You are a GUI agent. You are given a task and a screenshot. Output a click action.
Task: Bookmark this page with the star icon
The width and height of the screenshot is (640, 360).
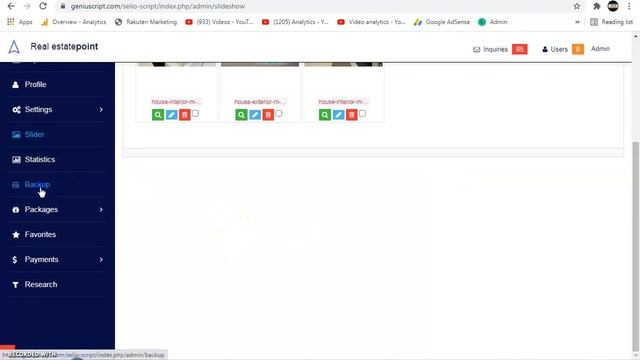point(577,6)
